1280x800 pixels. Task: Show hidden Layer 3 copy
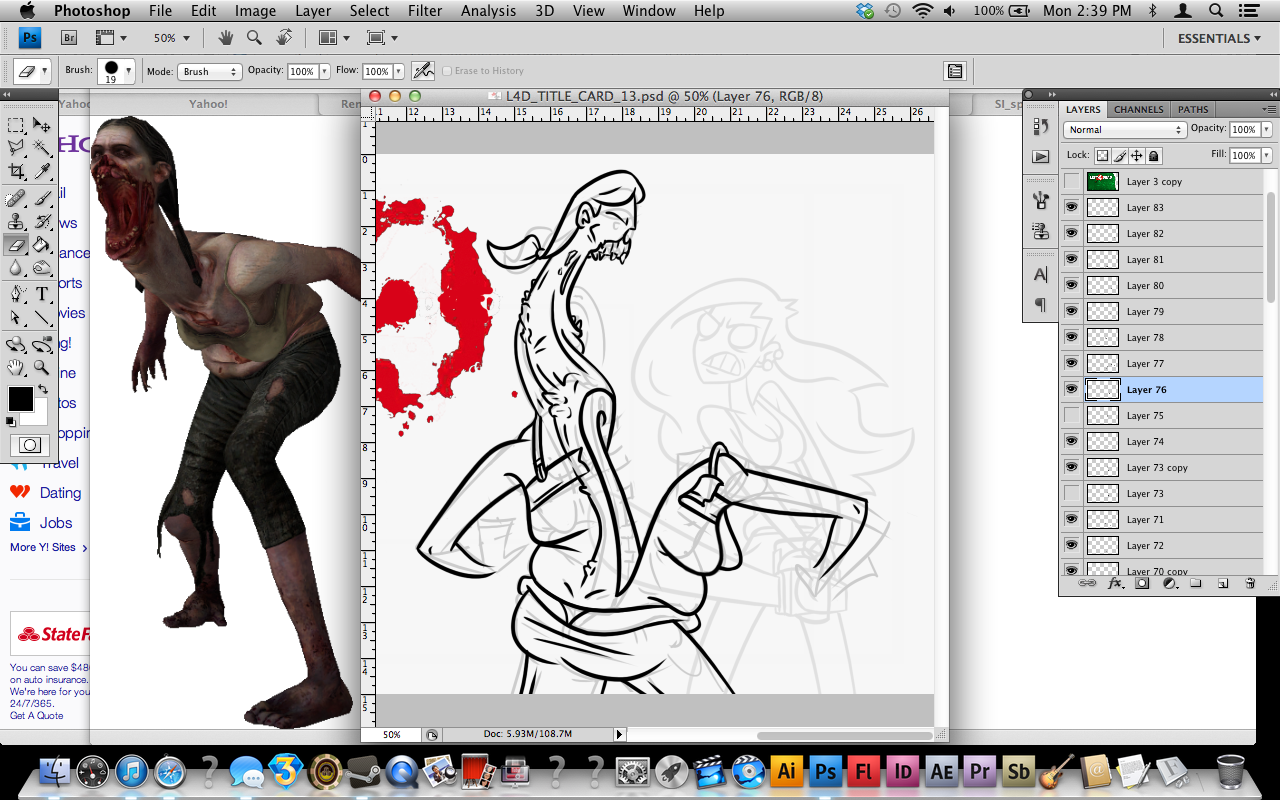1072,181
